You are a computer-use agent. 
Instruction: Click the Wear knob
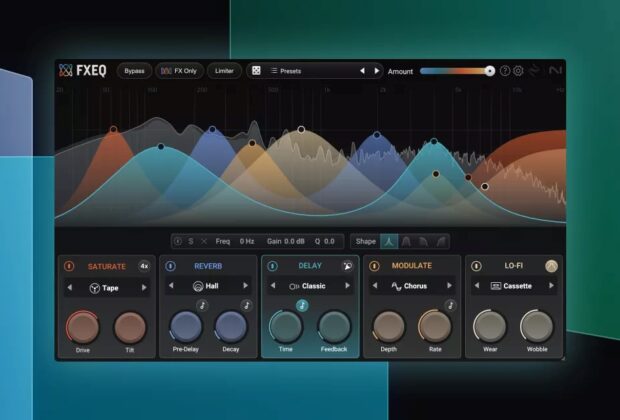coord(490,327)
